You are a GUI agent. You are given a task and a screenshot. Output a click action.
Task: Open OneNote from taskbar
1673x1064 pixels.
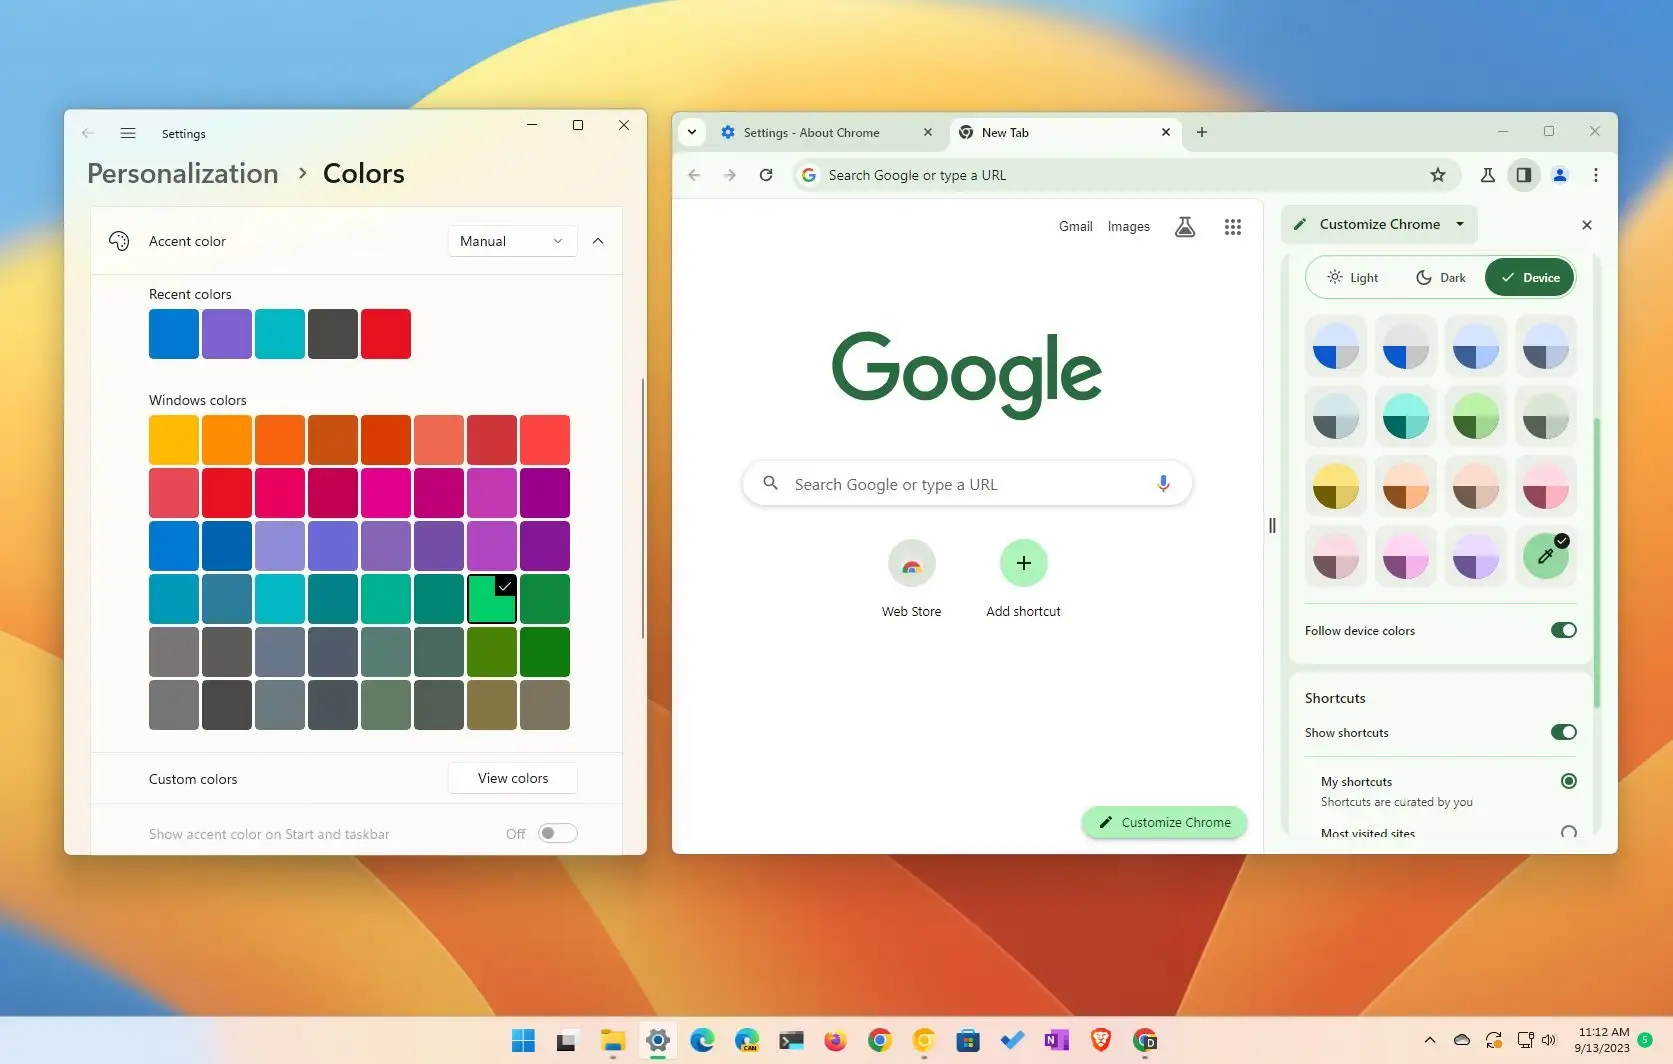[x=1056, y=1041]
